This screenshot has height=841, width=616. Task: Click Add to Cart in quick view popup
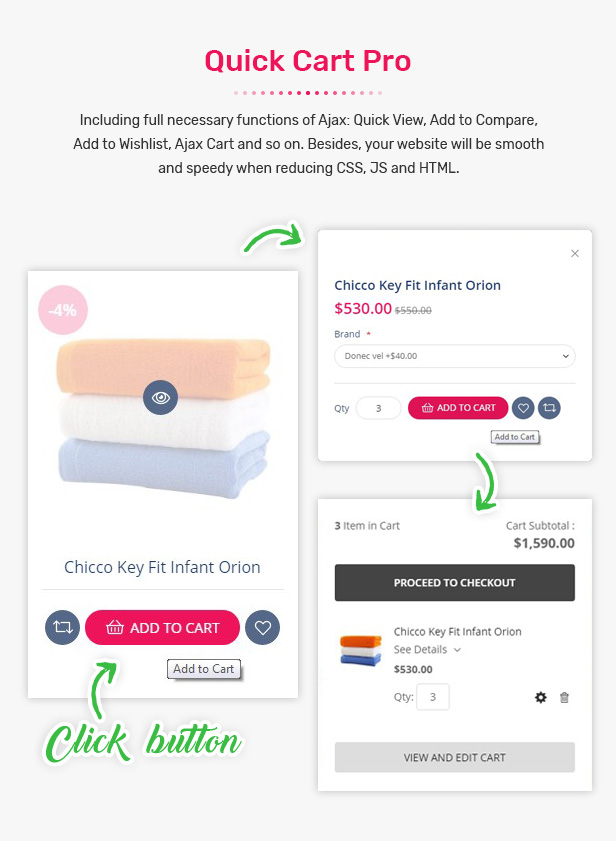458,408
